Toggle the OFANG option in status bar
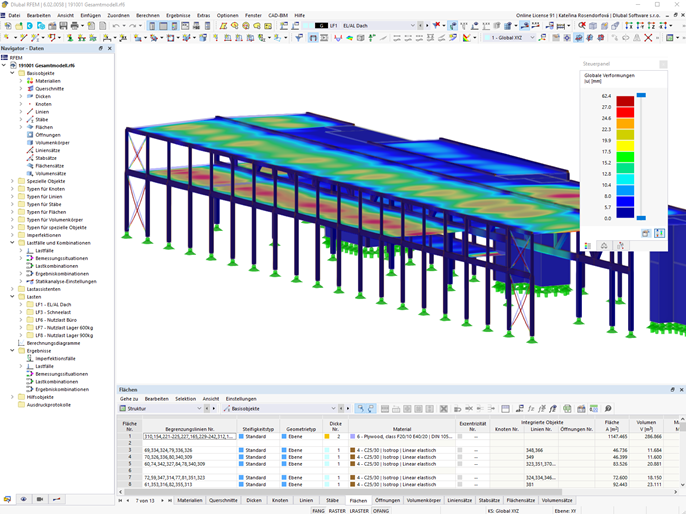 pyautogui.click(x=381, y=511)
